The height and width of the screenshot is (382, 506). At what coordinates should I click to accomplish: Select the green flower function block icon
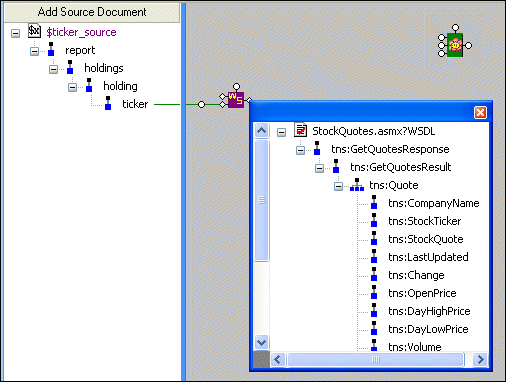coord(455,45)
